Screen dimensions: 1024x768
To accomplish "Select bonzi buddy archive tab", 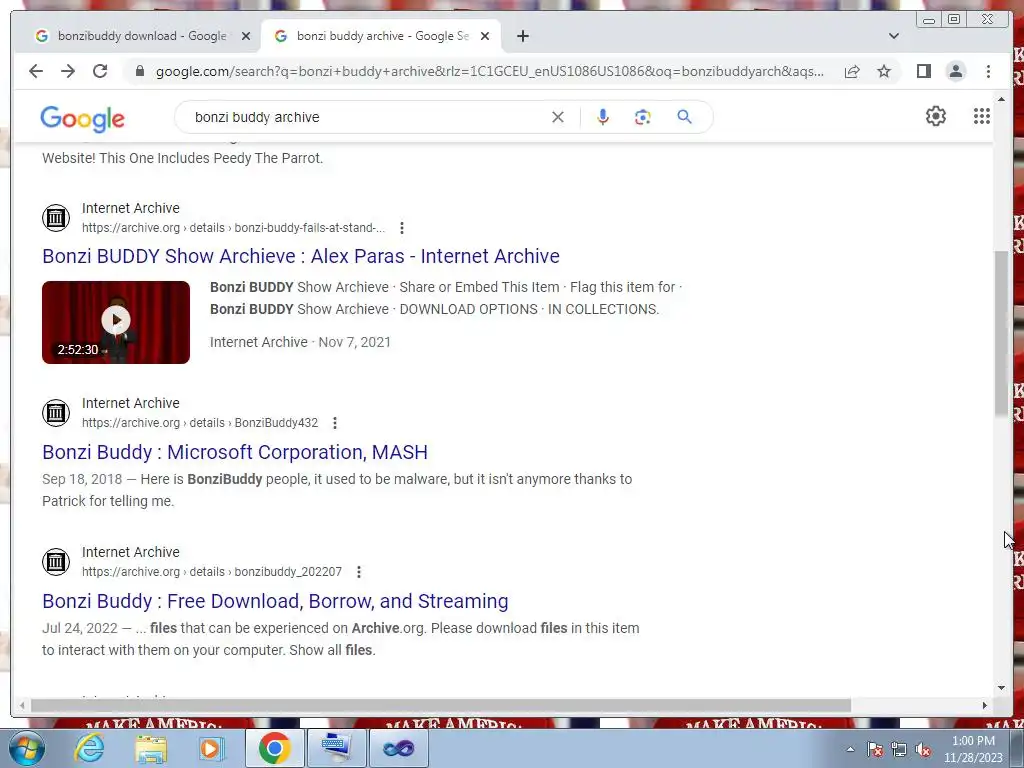I will click(381, 36).
